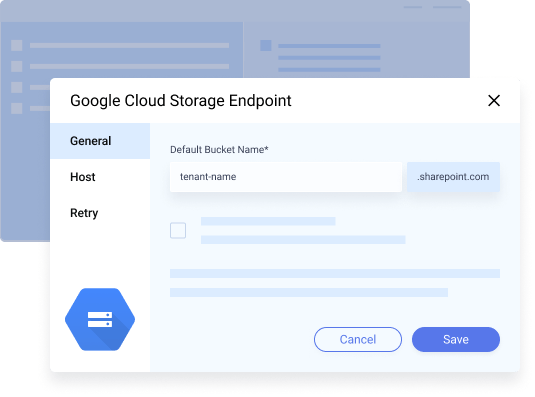
Task: Tick the empty checkbox below bucket name
Action: [178, 230]
